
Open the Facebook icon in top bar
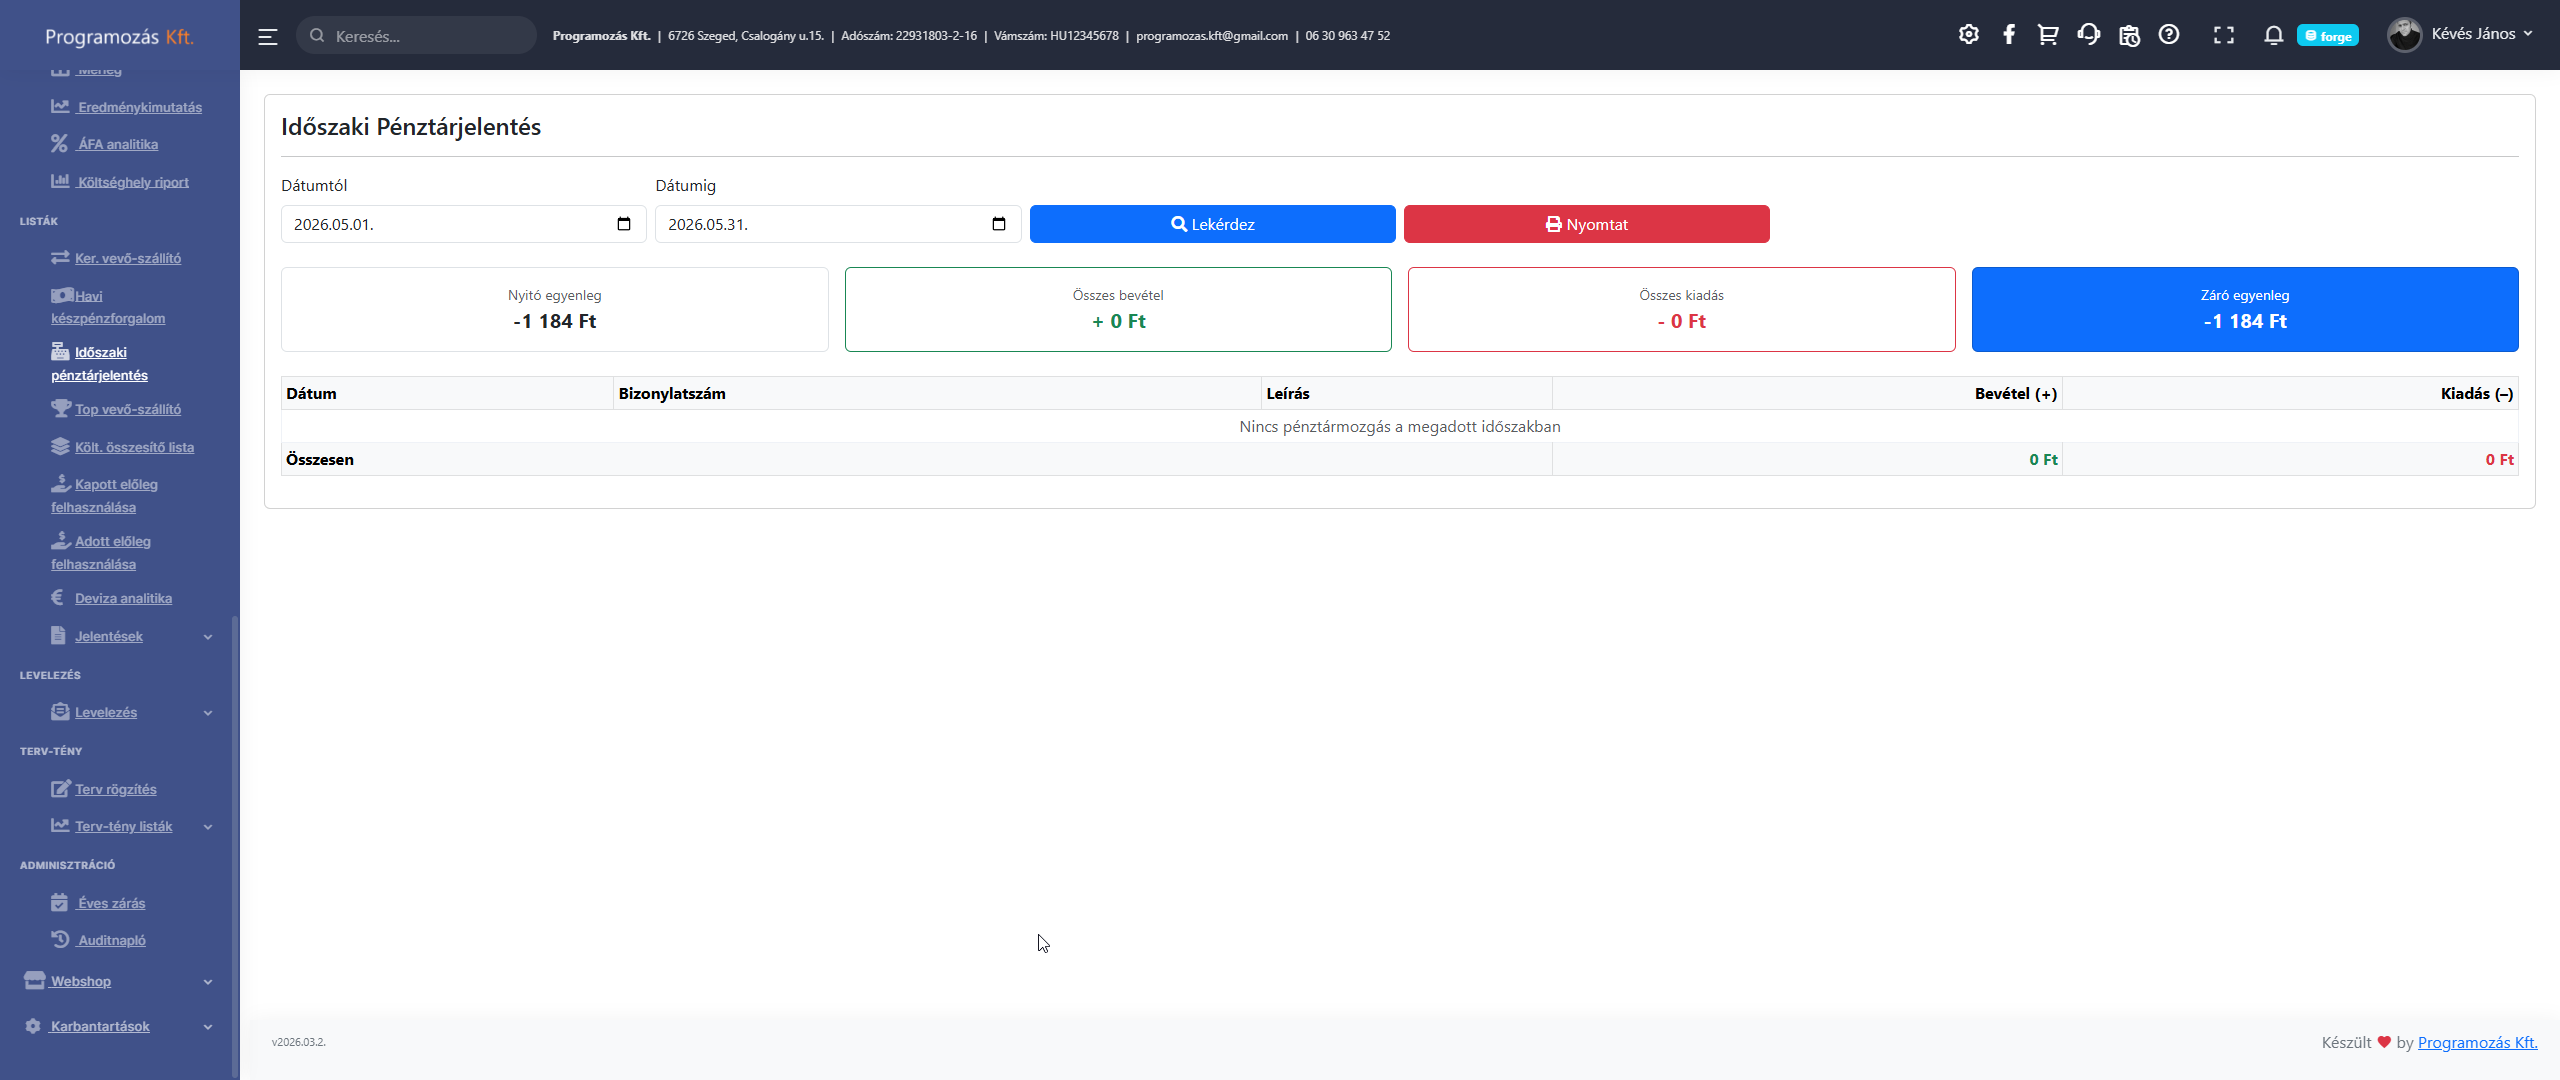[2008, 35]
